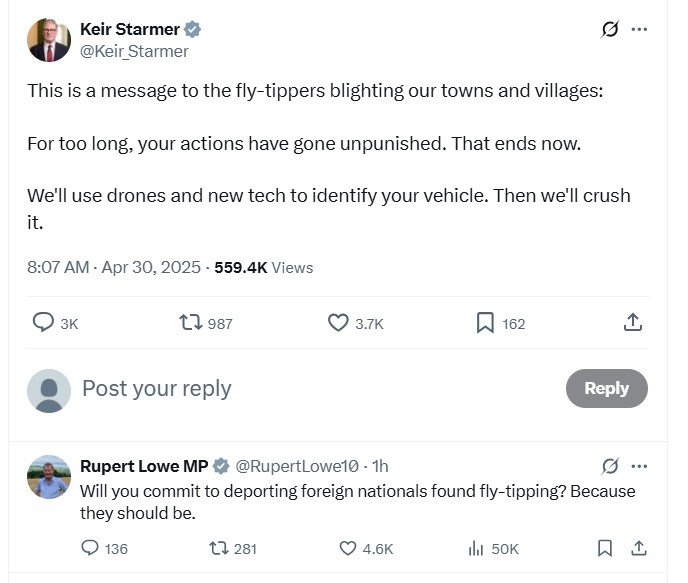
Task: Bookmark Keir Starmer's post
Action: pos(485,322)
